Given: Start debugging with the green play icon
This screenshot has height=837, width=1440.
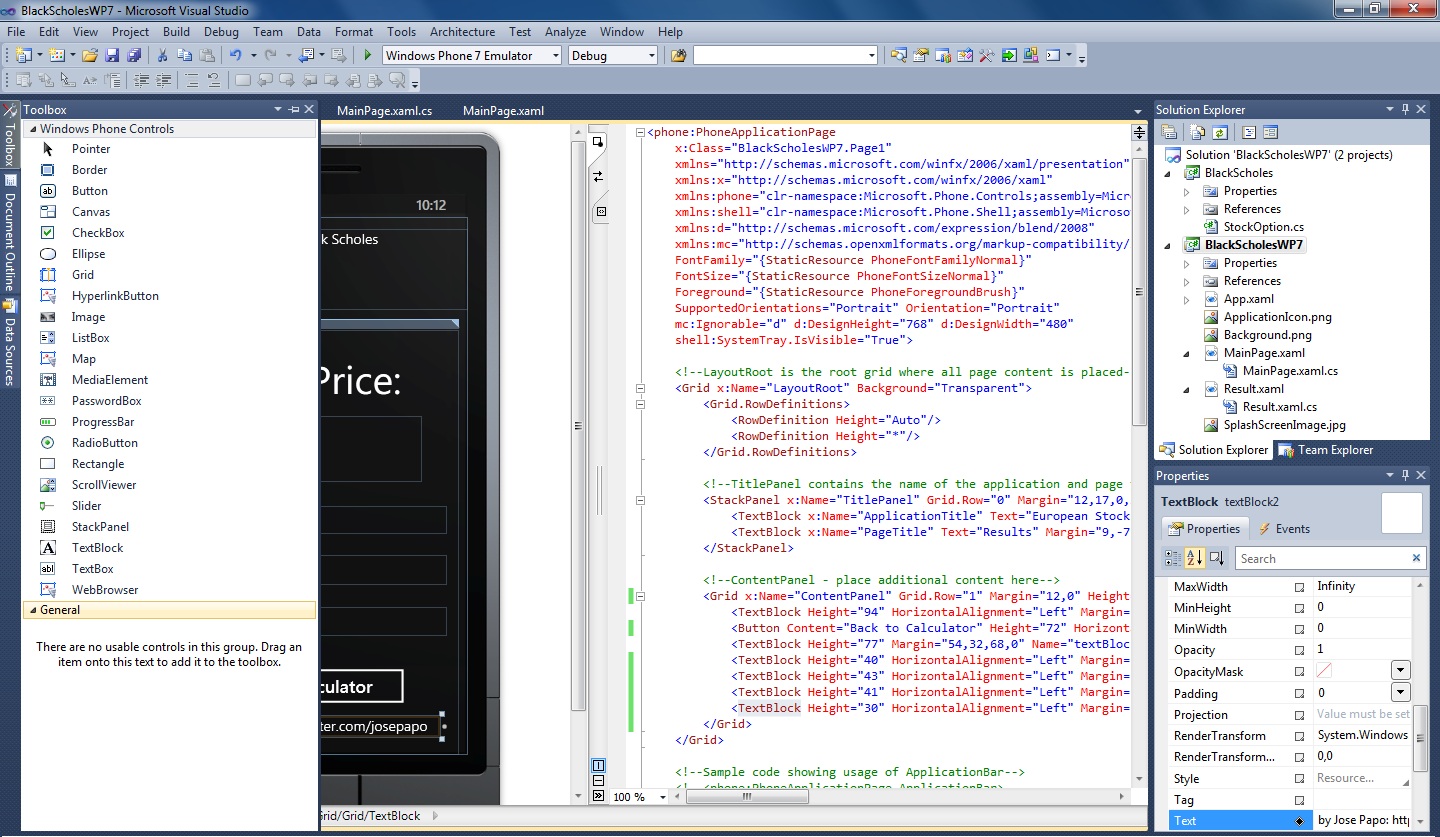Looking at the screenshot, I should click(x=368, y=56).
